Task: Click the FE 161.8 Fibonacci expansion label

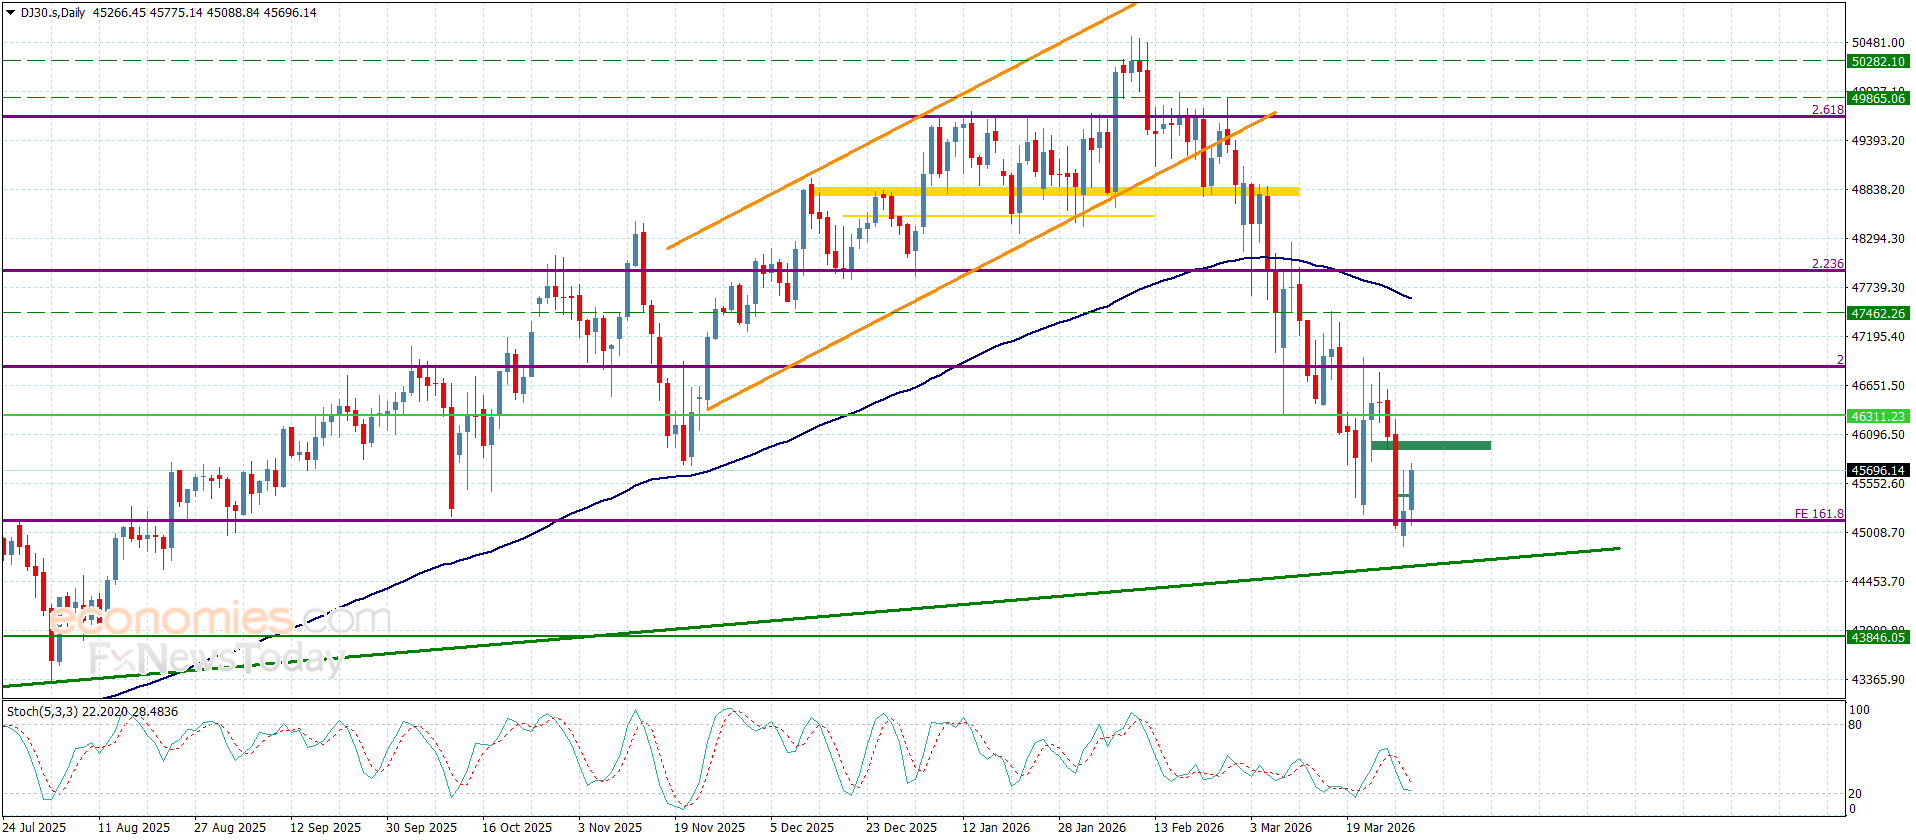Action: 1819,514
